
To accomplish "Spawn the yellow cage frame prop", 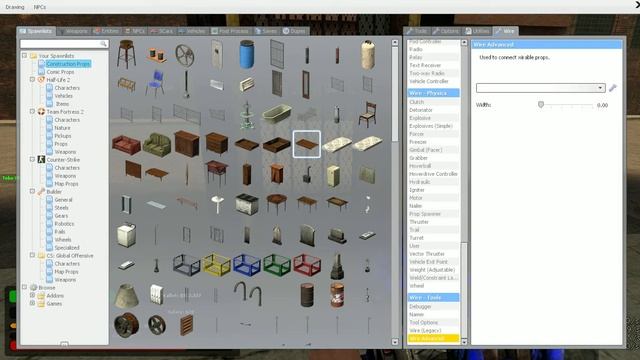I will [x=217, y=264].
